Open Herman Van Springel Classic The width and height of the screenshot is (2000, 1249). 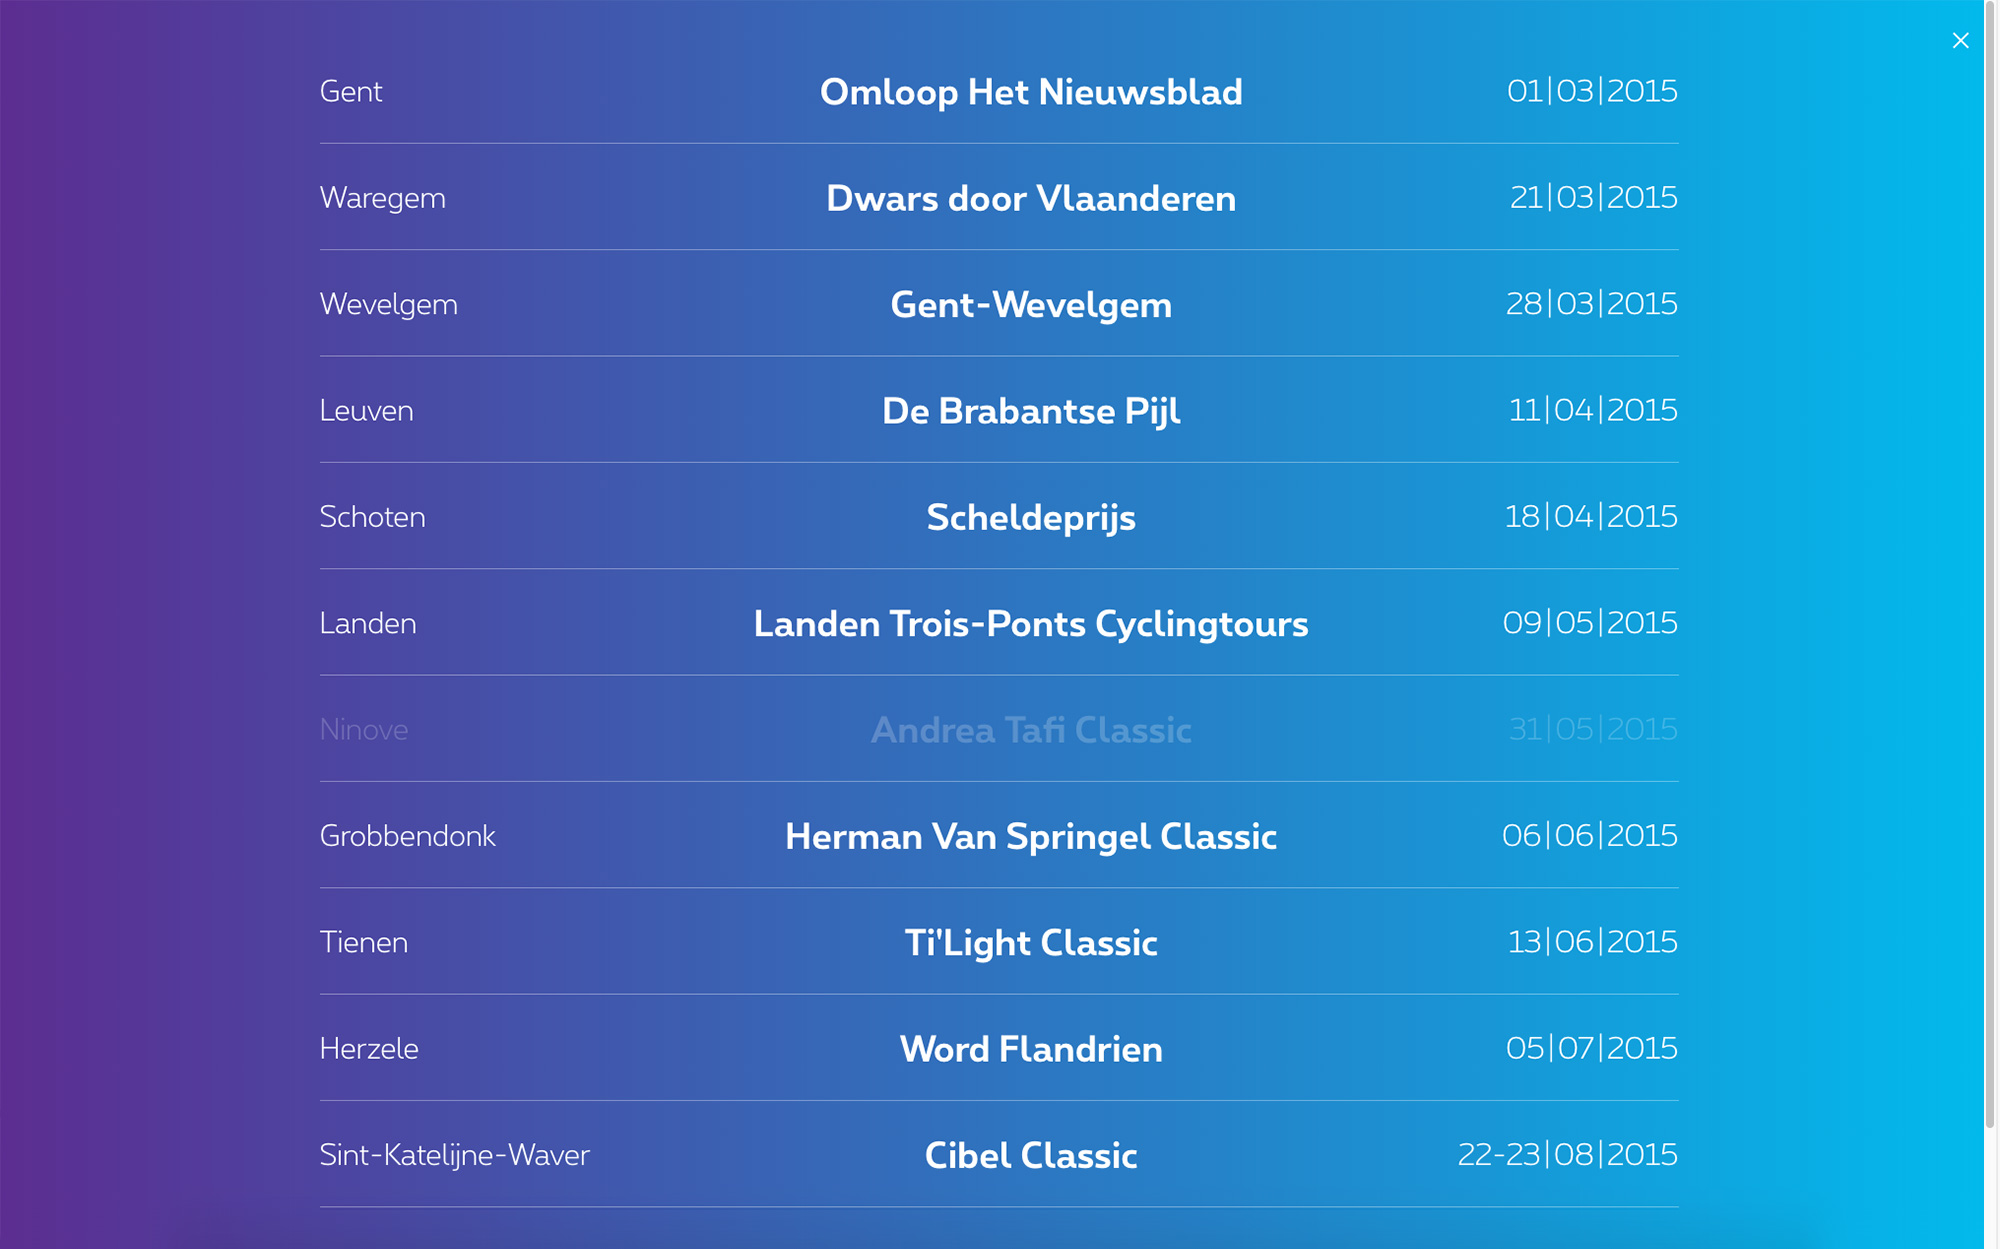(x=1031, y=836)
